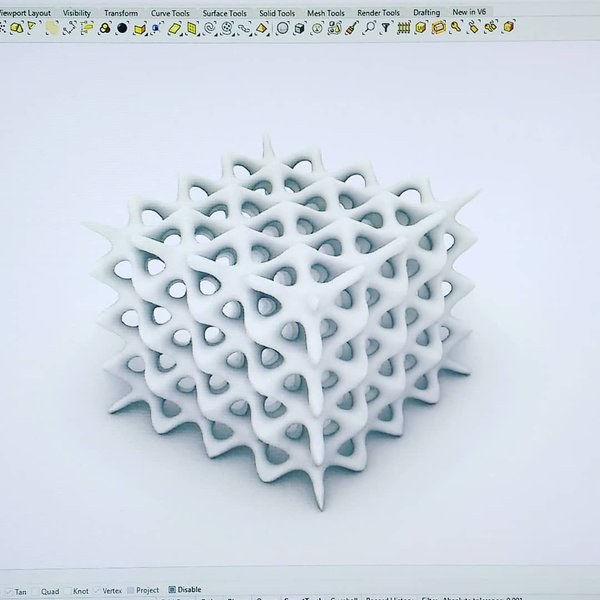Screen dimensions: 600x600
Task: Click the magnifying glass zoom icon
Action: coord(368,28)
